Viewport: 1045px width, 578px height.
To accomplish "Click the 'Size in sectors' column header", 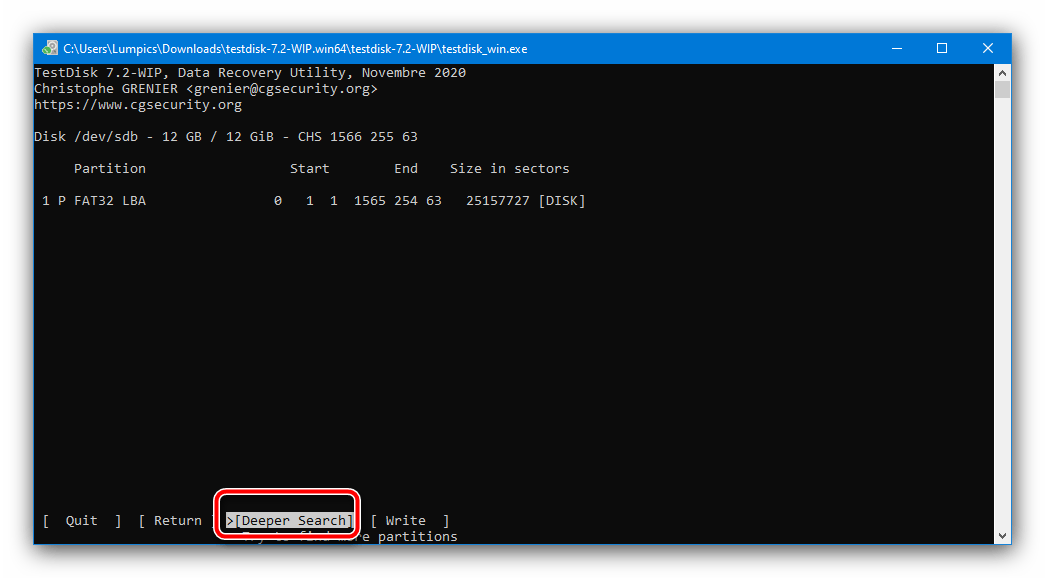I will click(509, 169).
